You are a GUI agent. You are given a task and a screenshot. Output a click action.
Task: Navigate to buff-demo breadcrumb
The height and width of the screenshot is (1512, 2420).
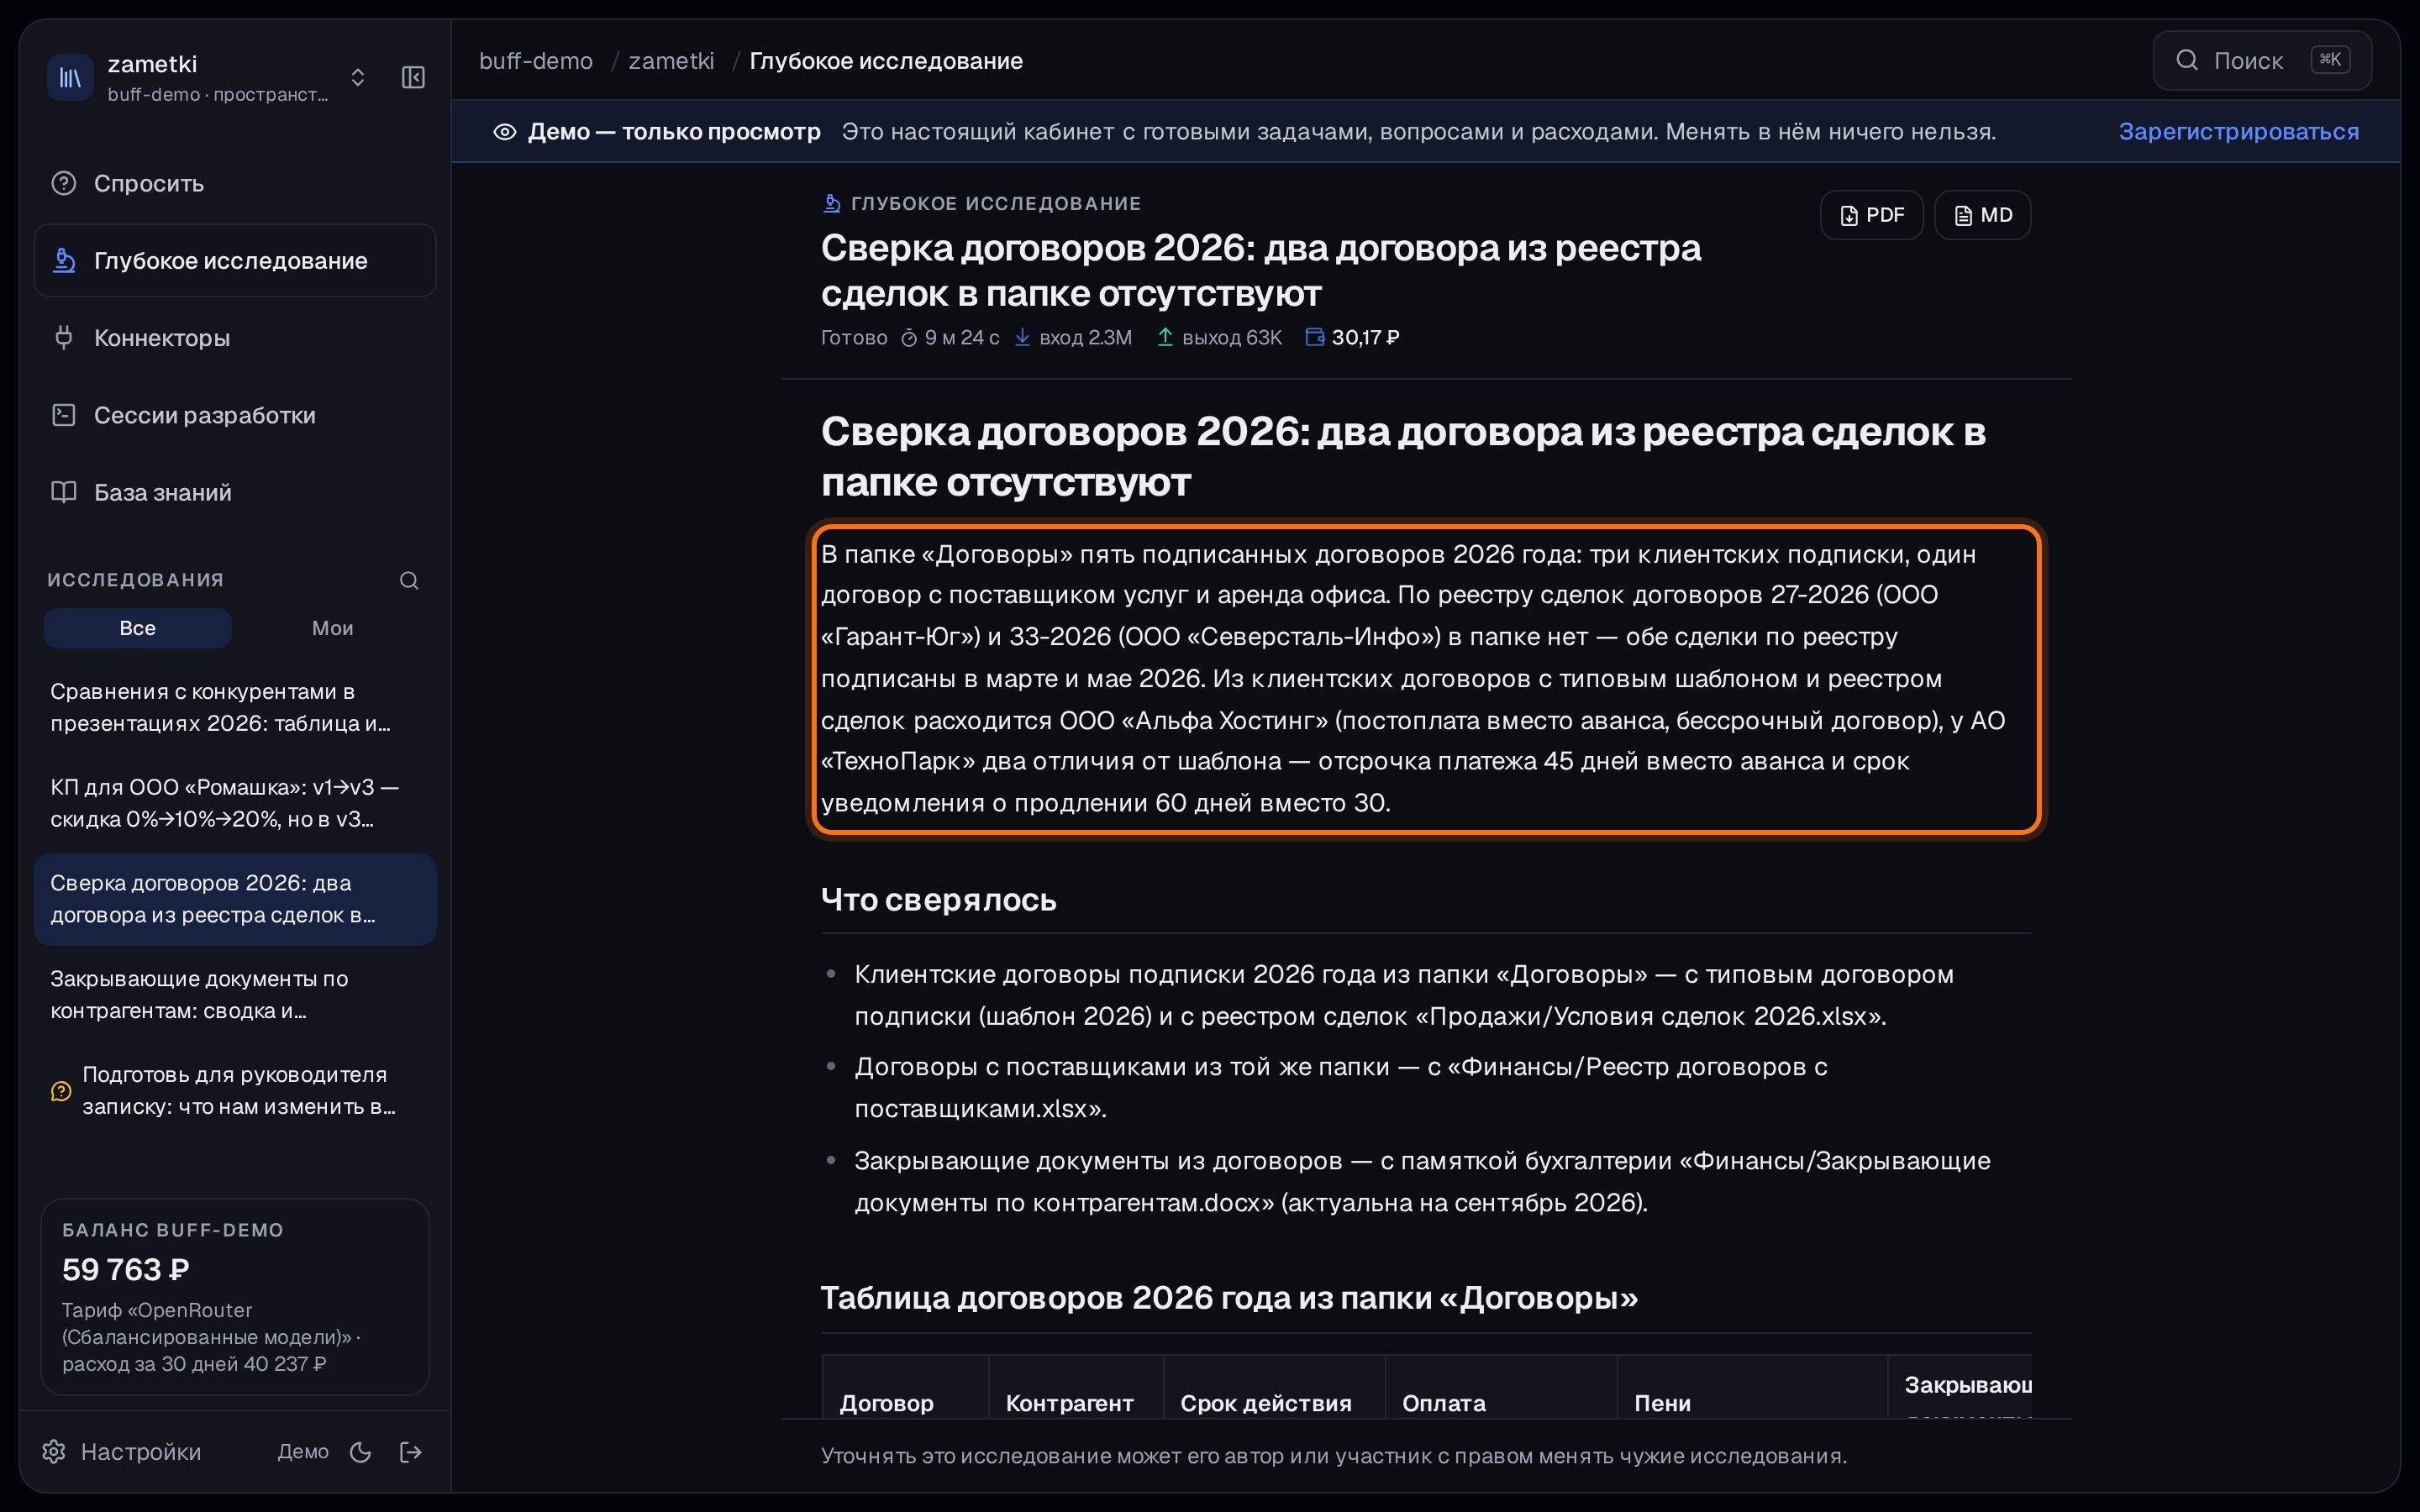point(536,61)
